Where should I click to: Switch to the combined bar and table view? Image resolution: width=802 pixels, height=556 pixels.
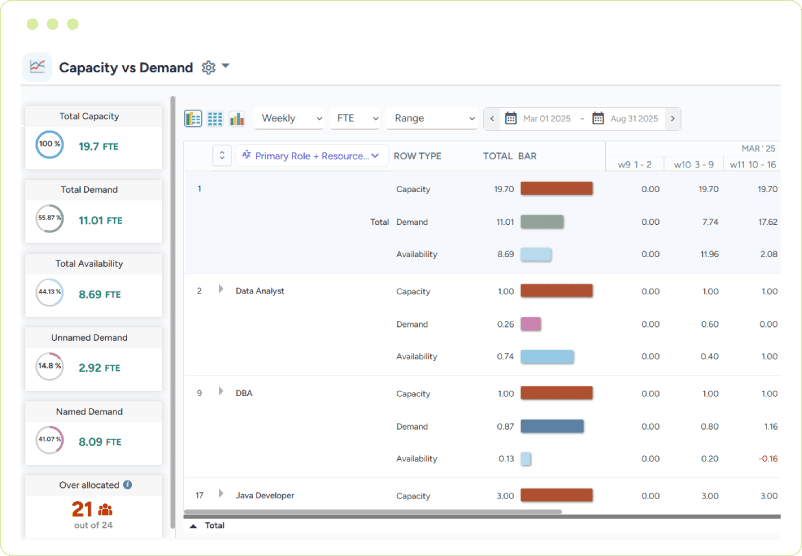(x=193, y=118)
